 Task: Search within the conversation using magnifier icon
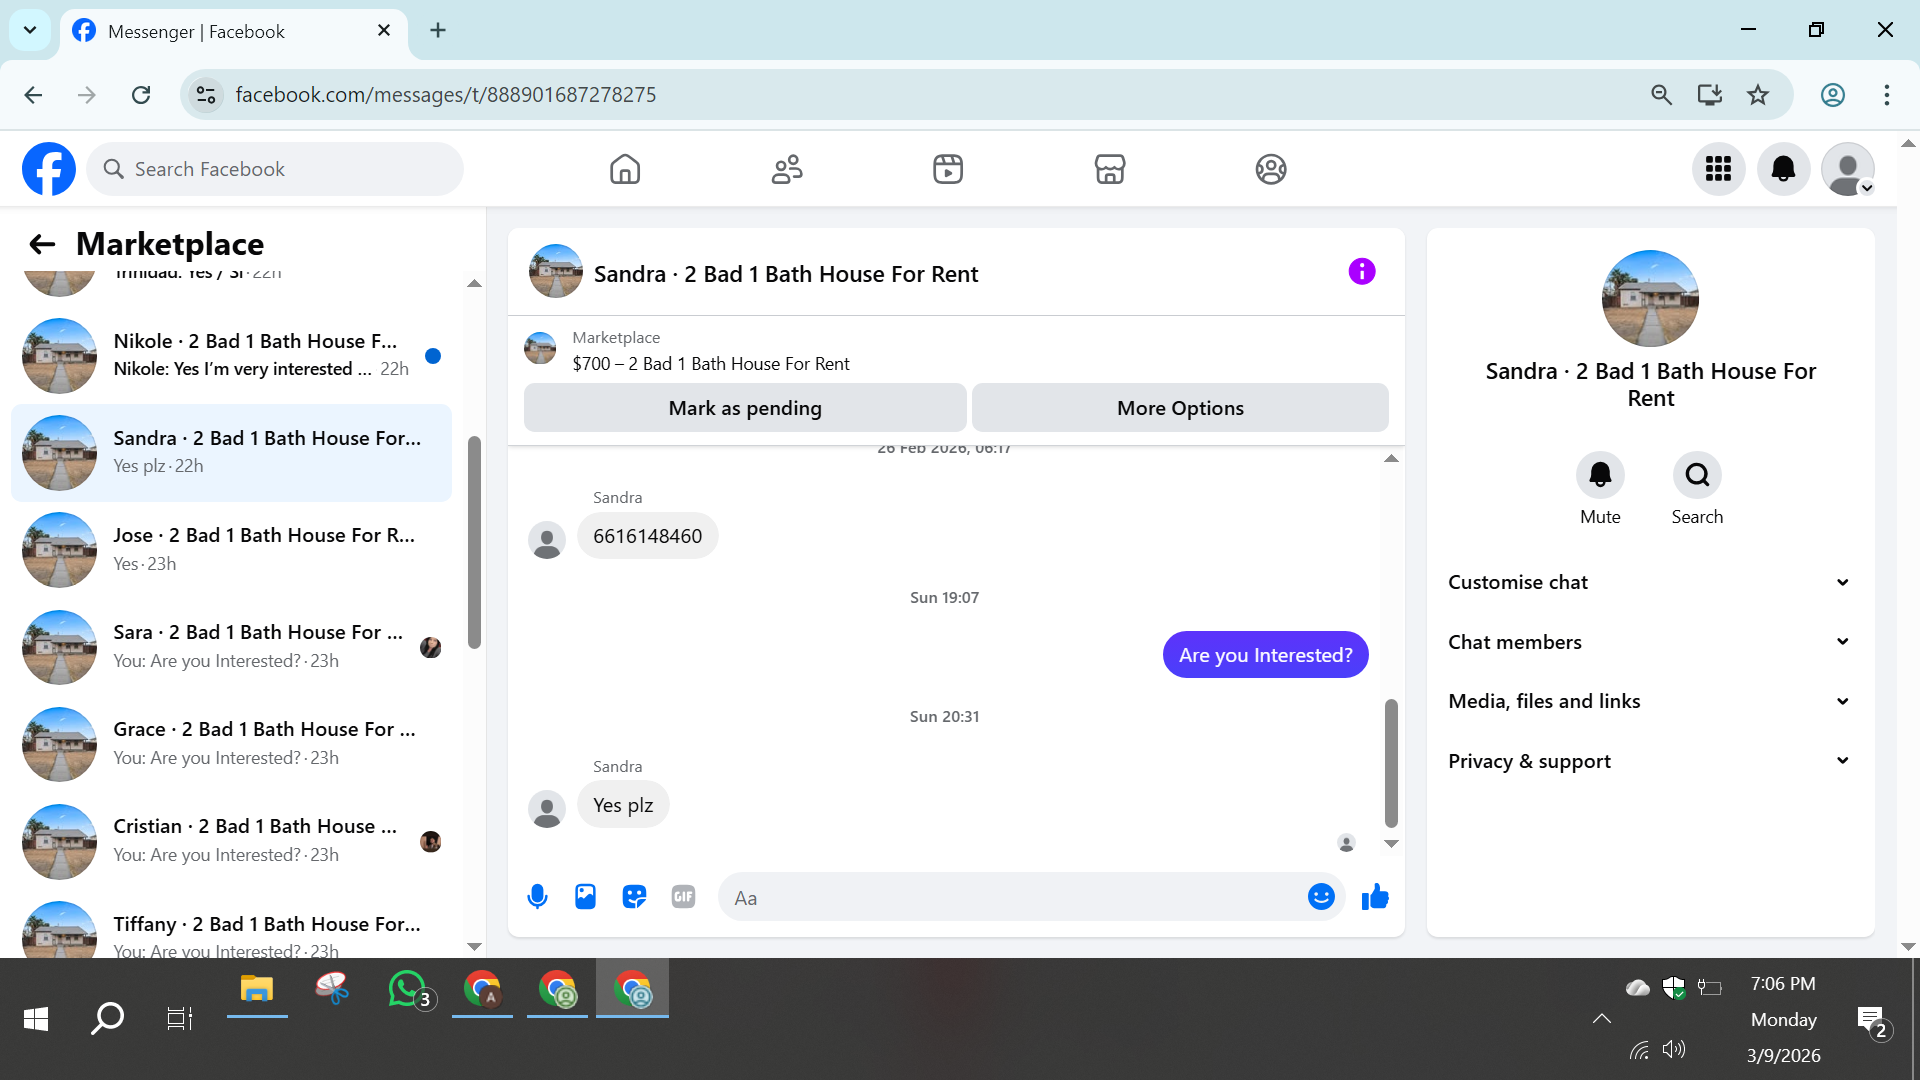1697,475
